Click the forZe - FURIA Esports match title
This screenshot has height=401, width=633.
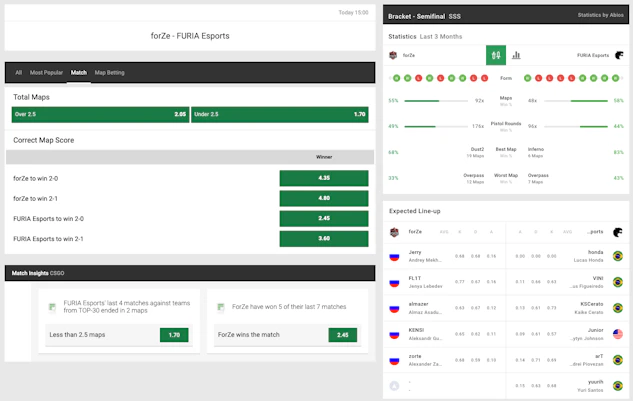pos(190,36)
